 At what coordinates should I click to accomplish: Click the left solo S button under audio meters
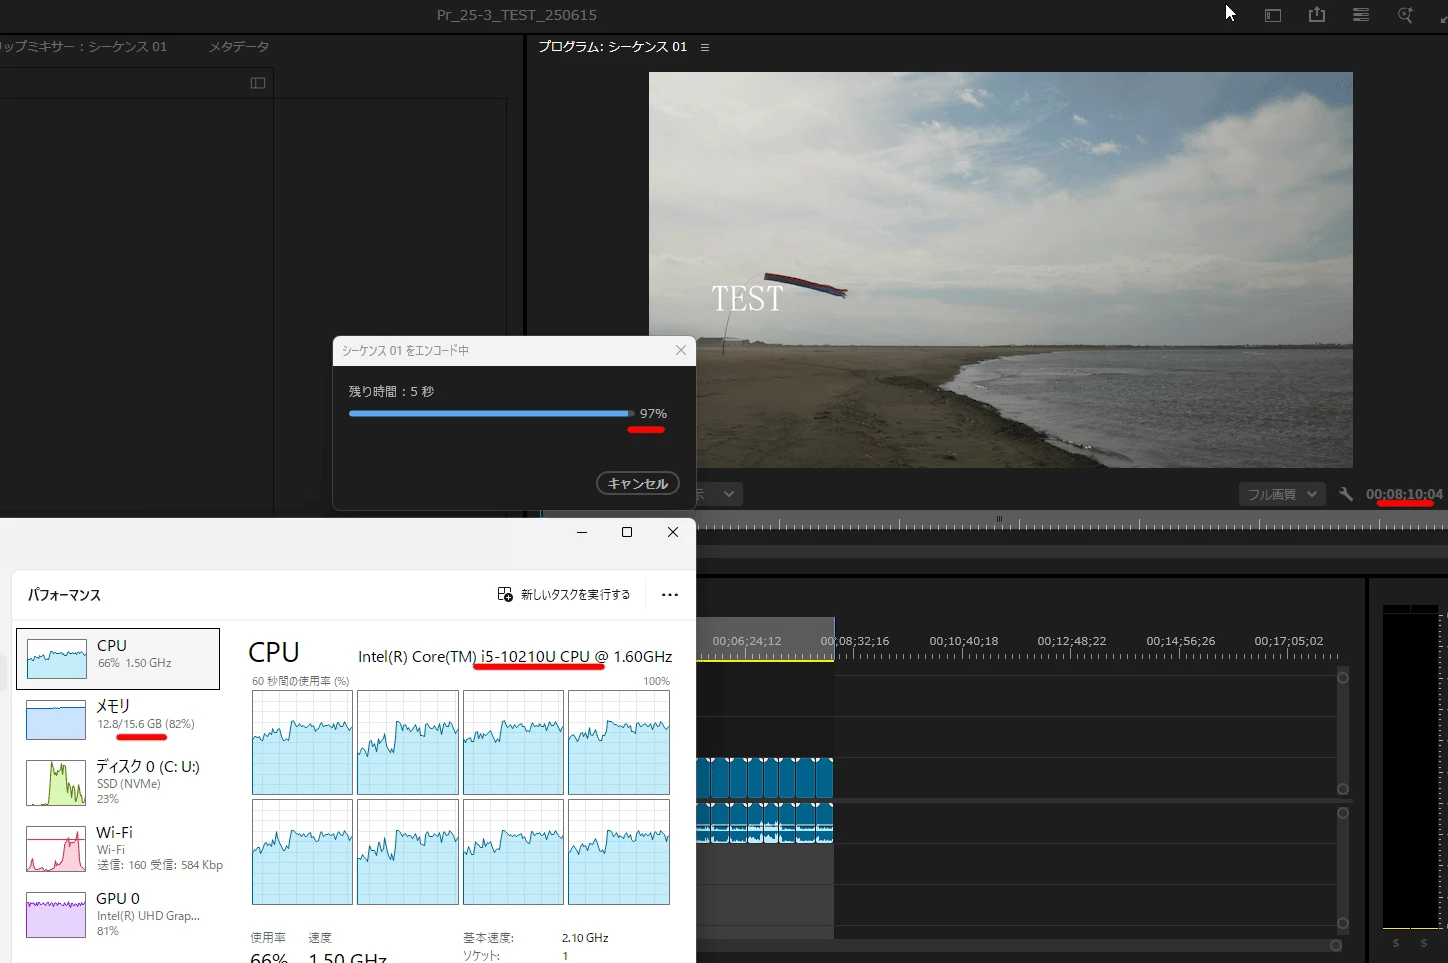[x=1396, y=943]
